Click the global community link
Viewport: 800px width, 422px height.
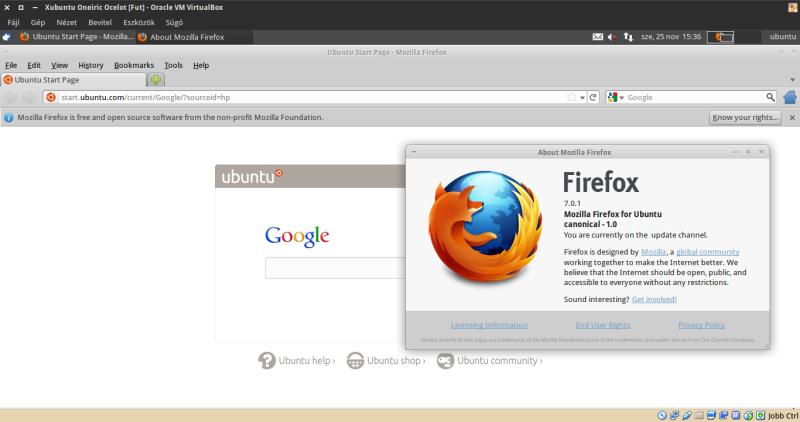[x=708, y=252]
